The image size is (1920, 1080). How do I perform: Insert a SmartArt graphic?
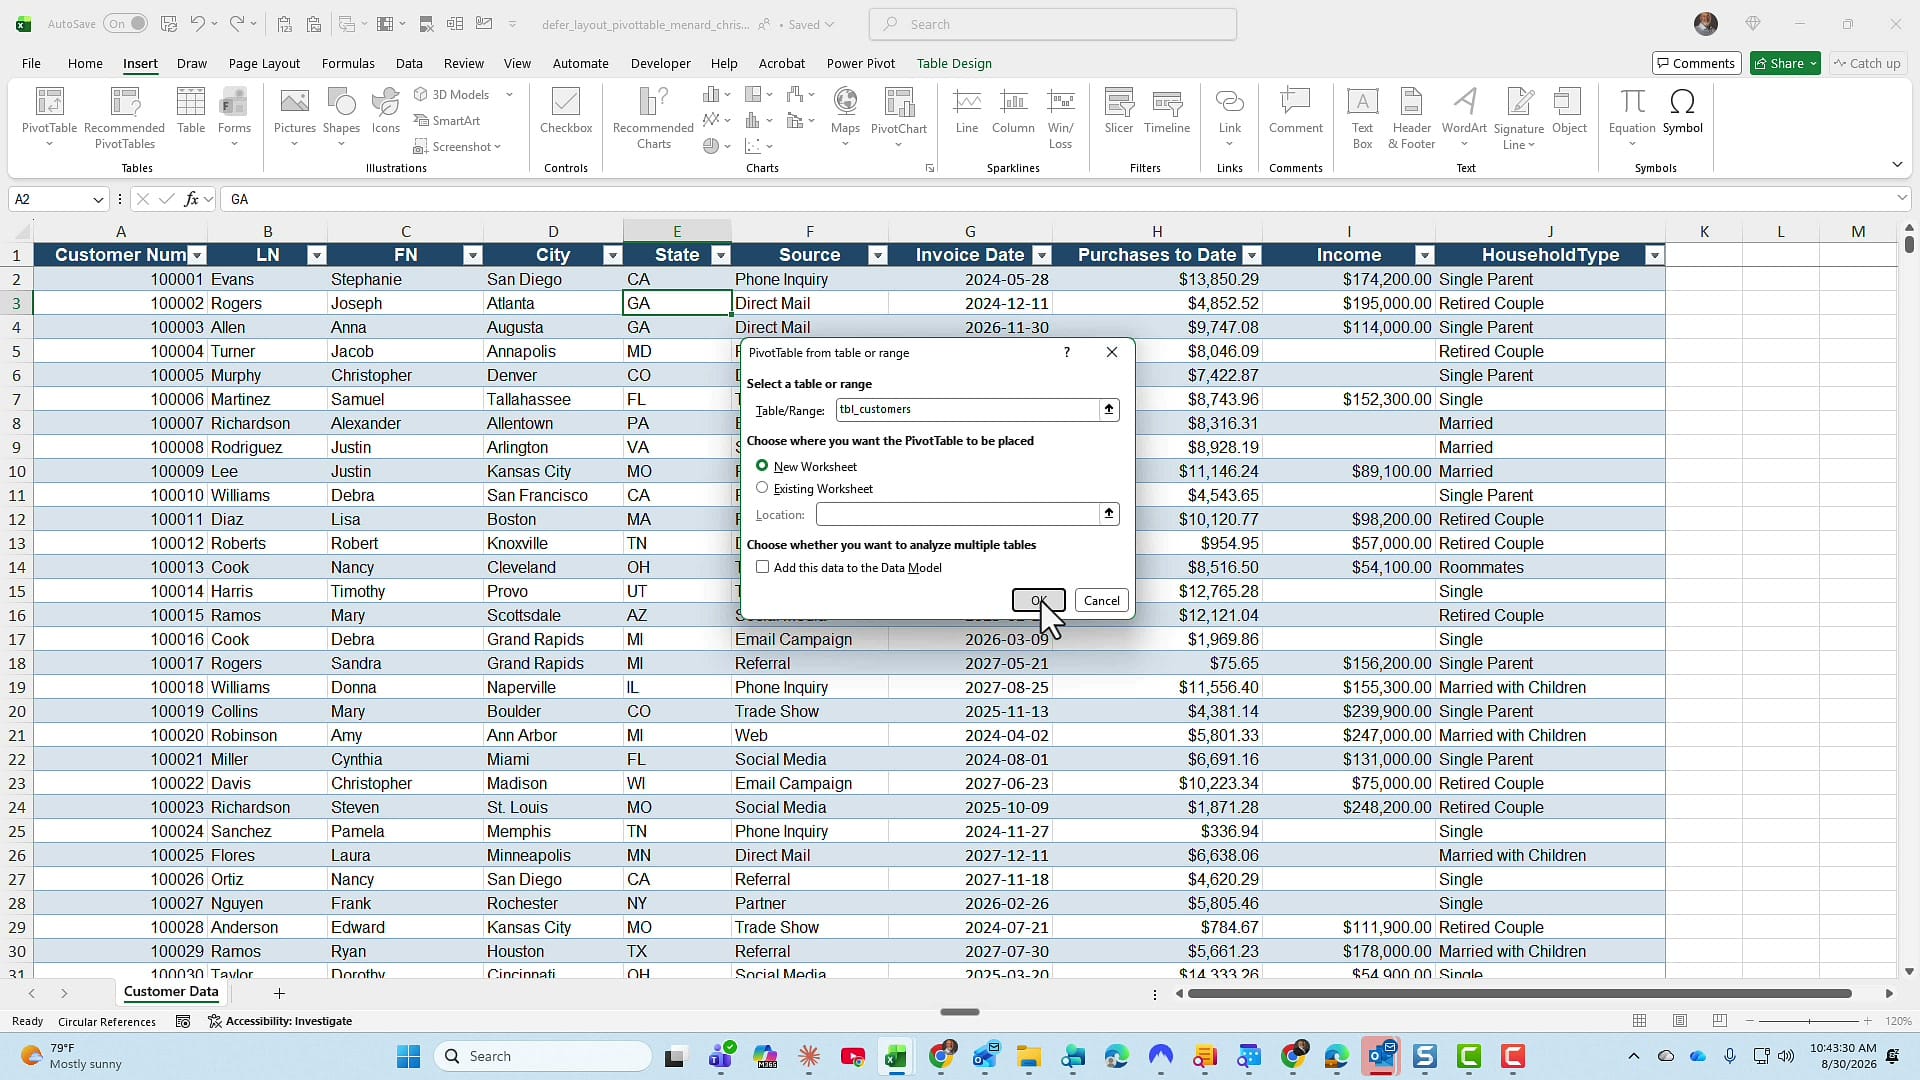tap(447, 120)
